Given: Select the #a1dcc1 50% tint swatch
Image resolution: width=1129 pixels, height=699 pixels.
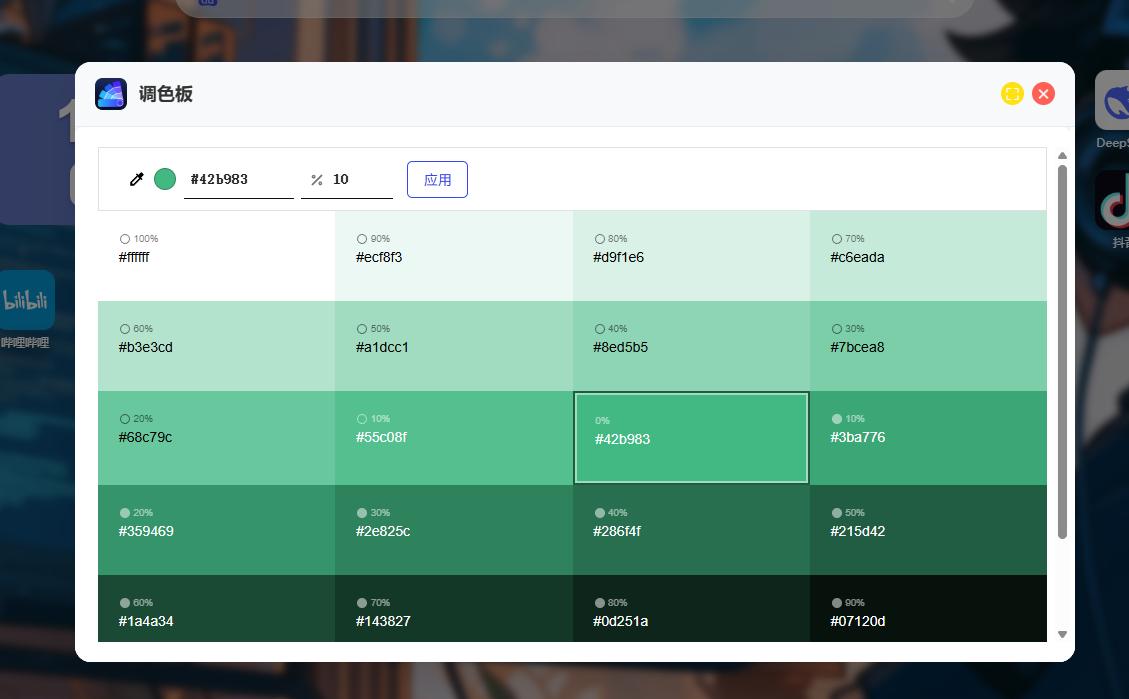Looking at the screenshot, I should [453, 346].
